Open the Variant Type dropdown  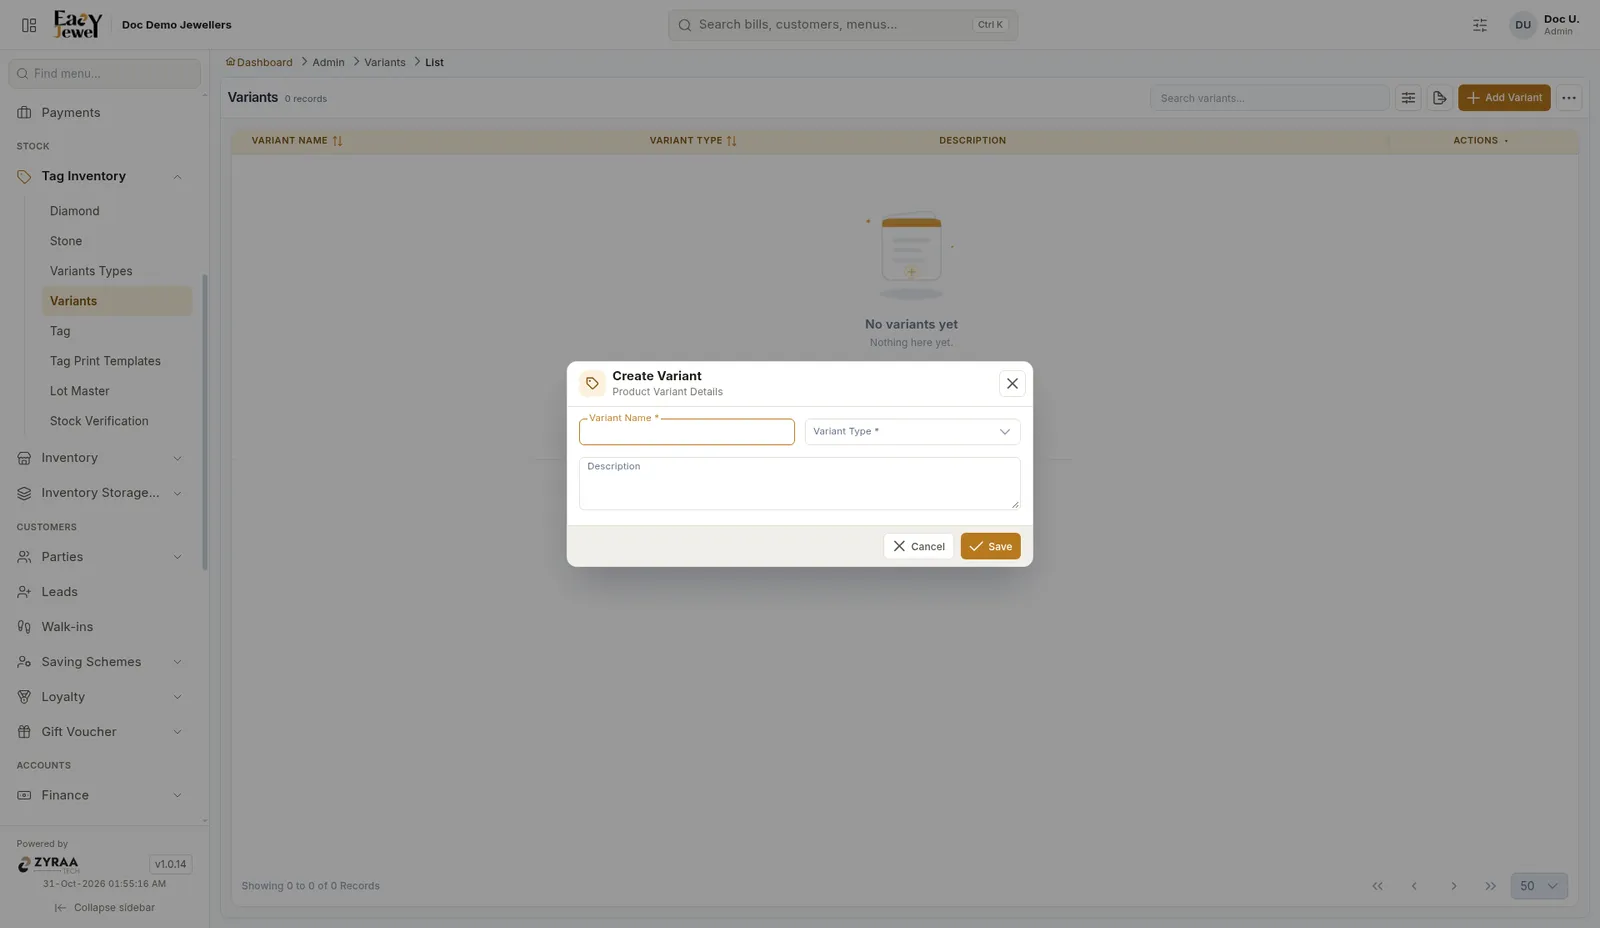point(912,432)
